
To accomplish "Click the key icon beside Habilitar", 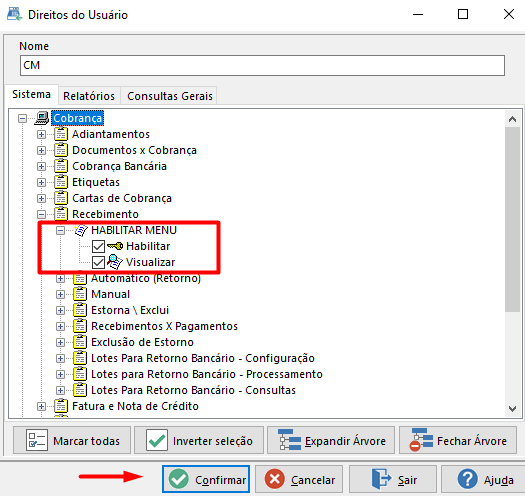I will coord(115,246).
